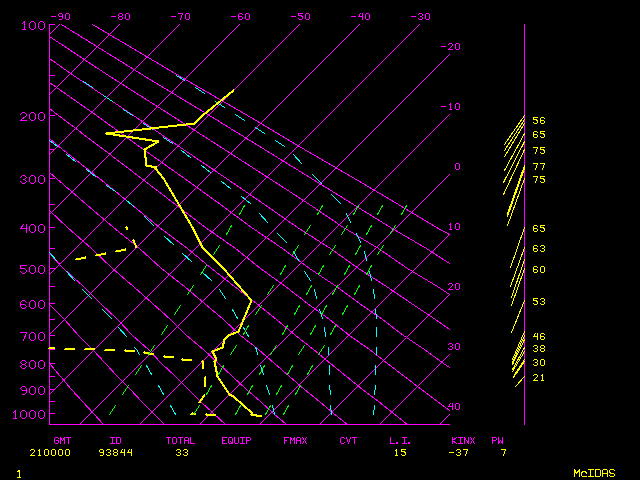The height and width of the screenshot is (480, 640).
Task: Select station ID value 93844
Action: pyautogui.click(x=116, y=452)
